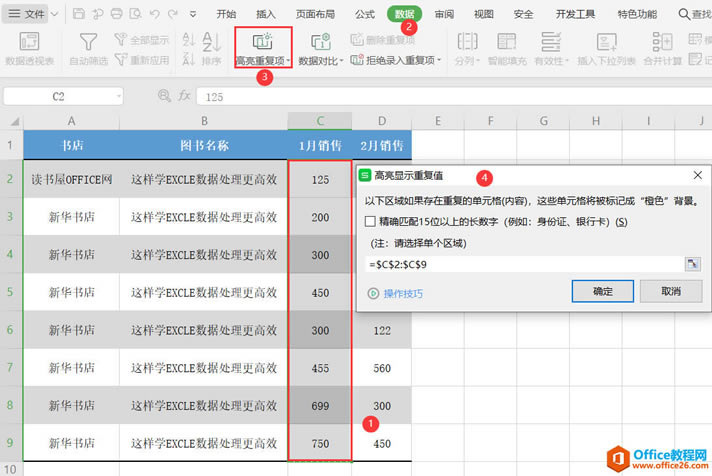This screenshot has height=476, width=712.
Task: Click the 查找 search icon
Action: 684,14
